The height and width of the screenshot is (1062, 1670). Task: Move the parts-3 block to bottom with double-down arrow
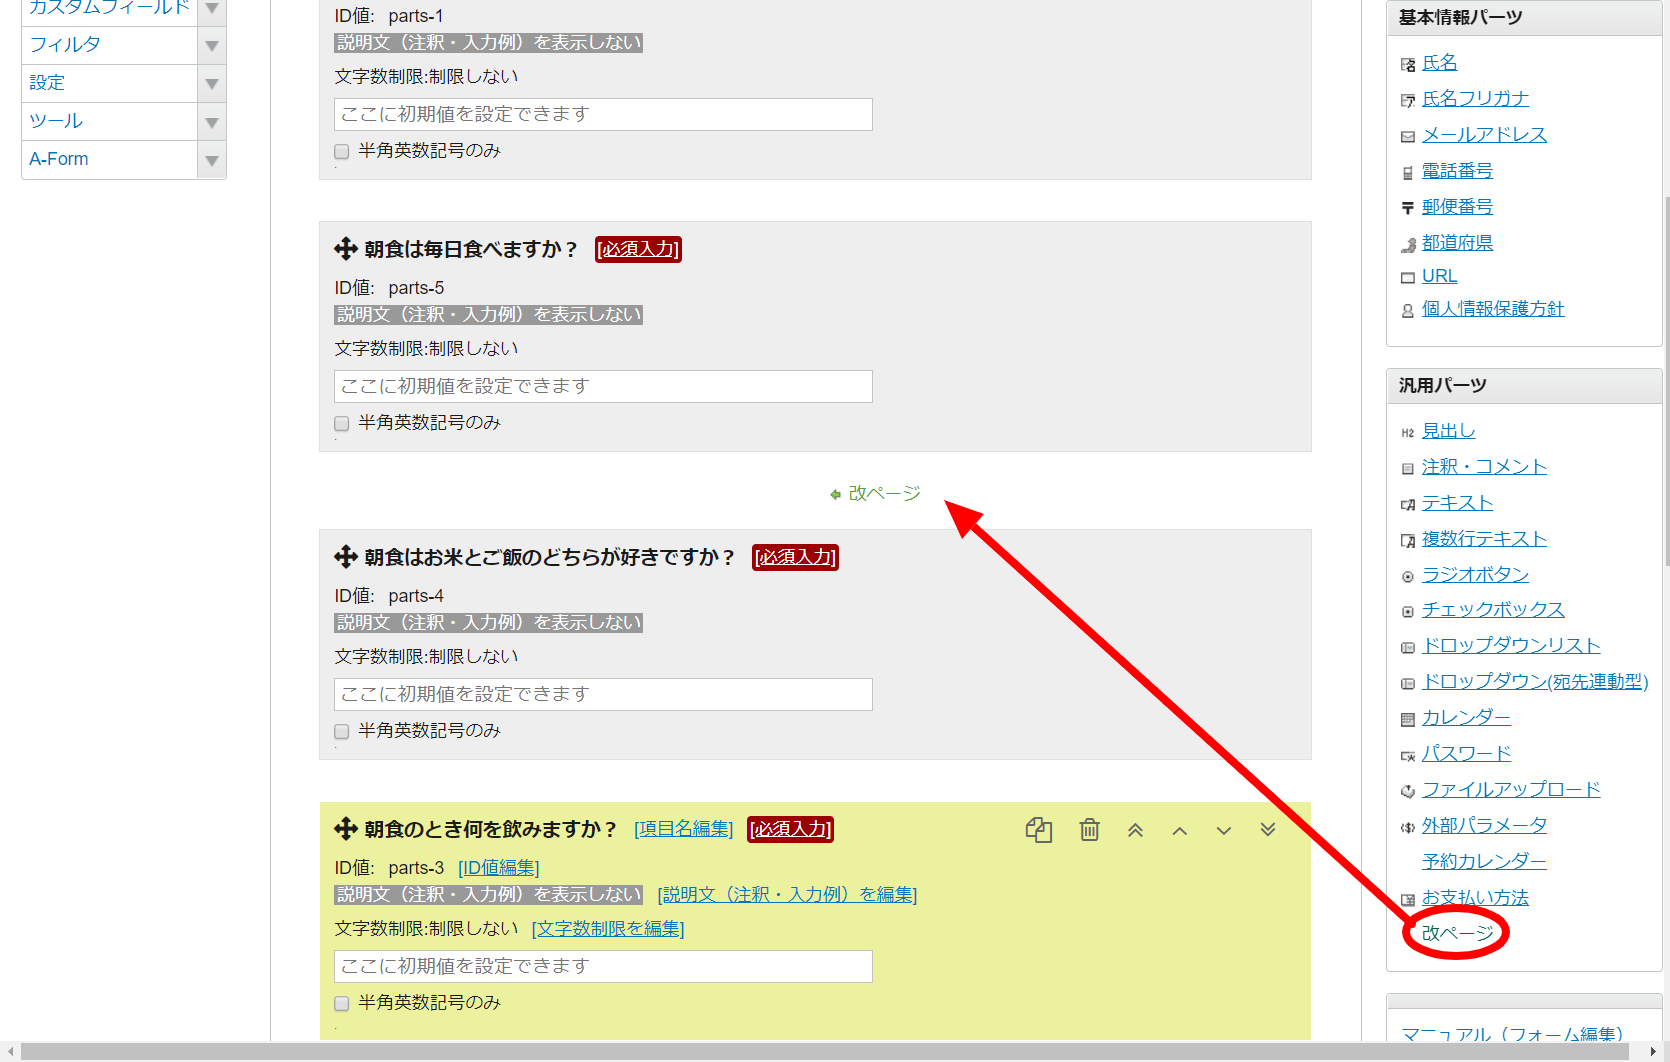[x=1268, y=830]
